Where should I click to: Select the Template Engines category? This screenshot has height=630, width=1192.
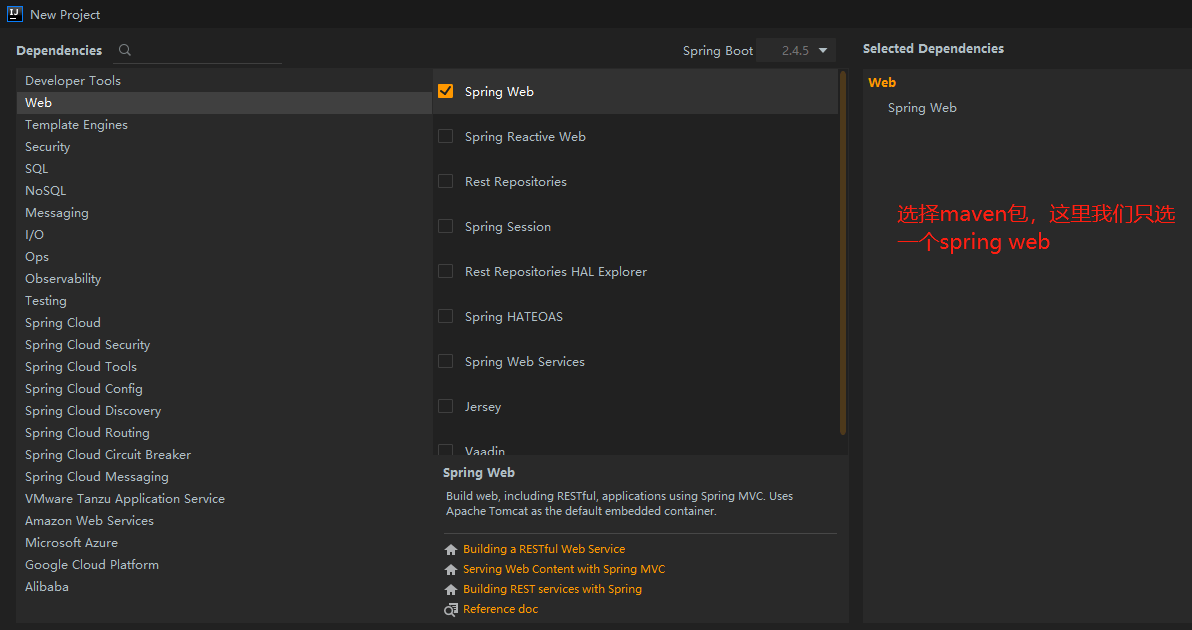[76, 125]
